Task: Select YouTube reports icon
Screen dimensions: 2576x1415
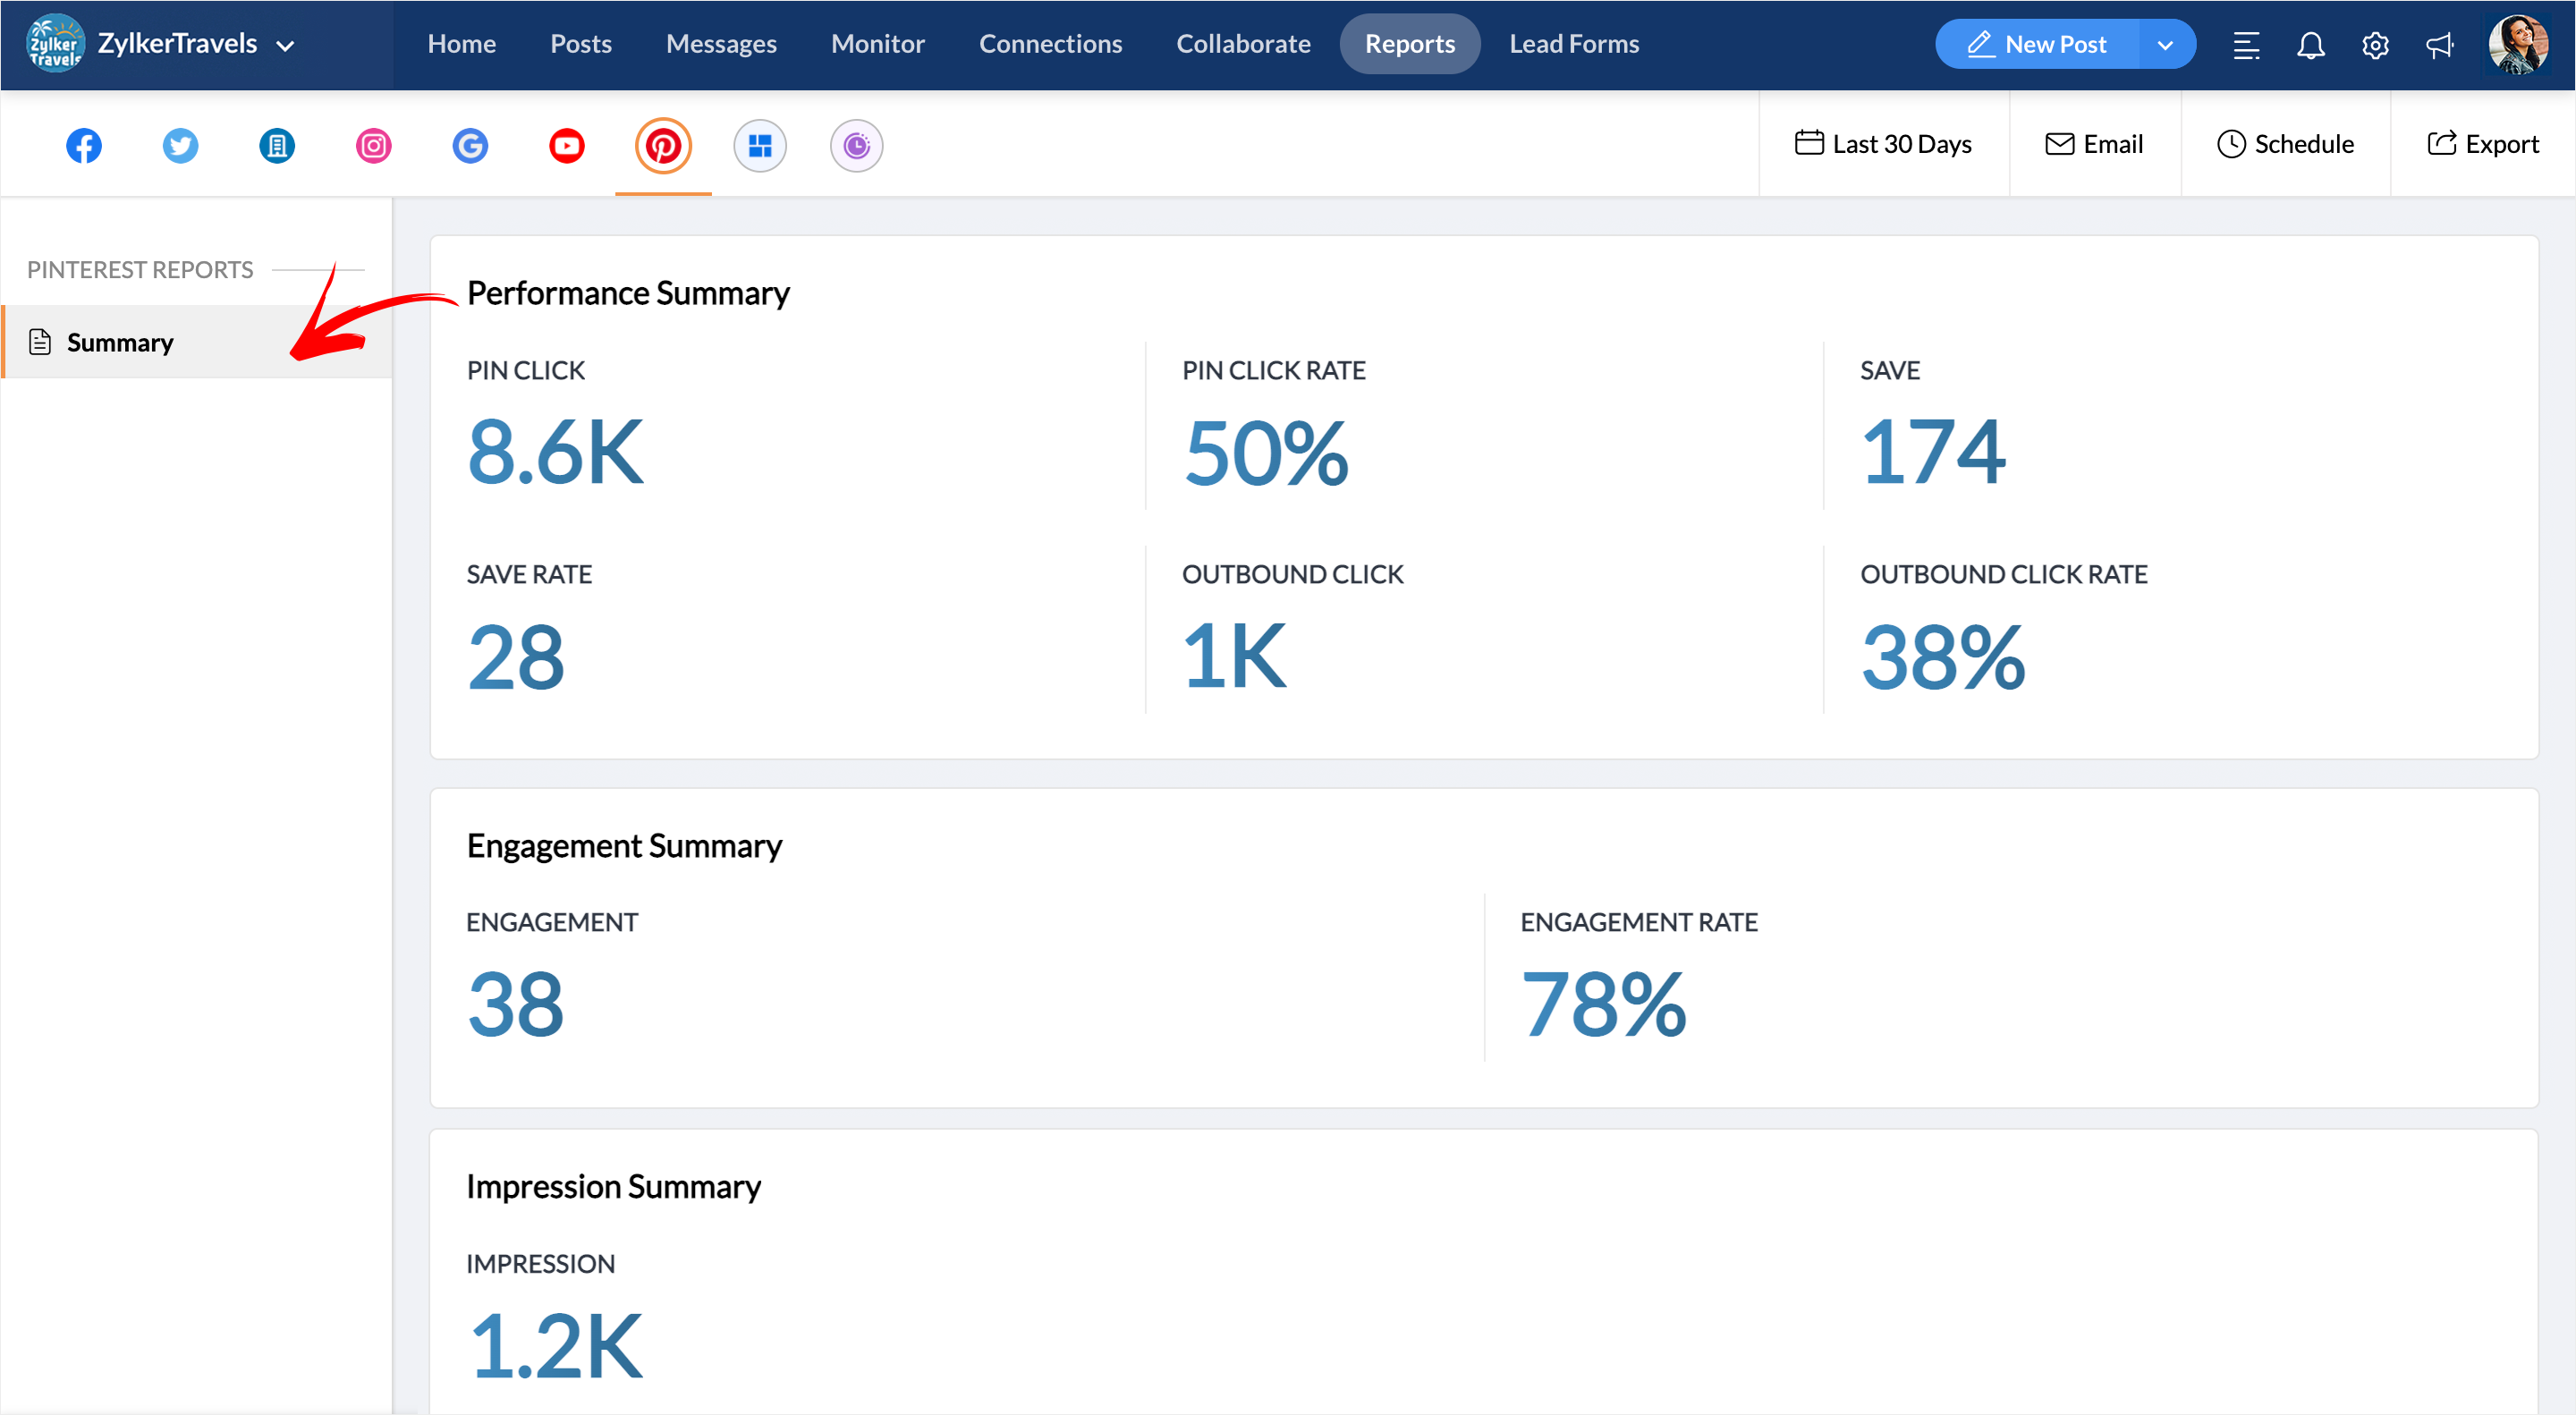Action: point(566,146)
